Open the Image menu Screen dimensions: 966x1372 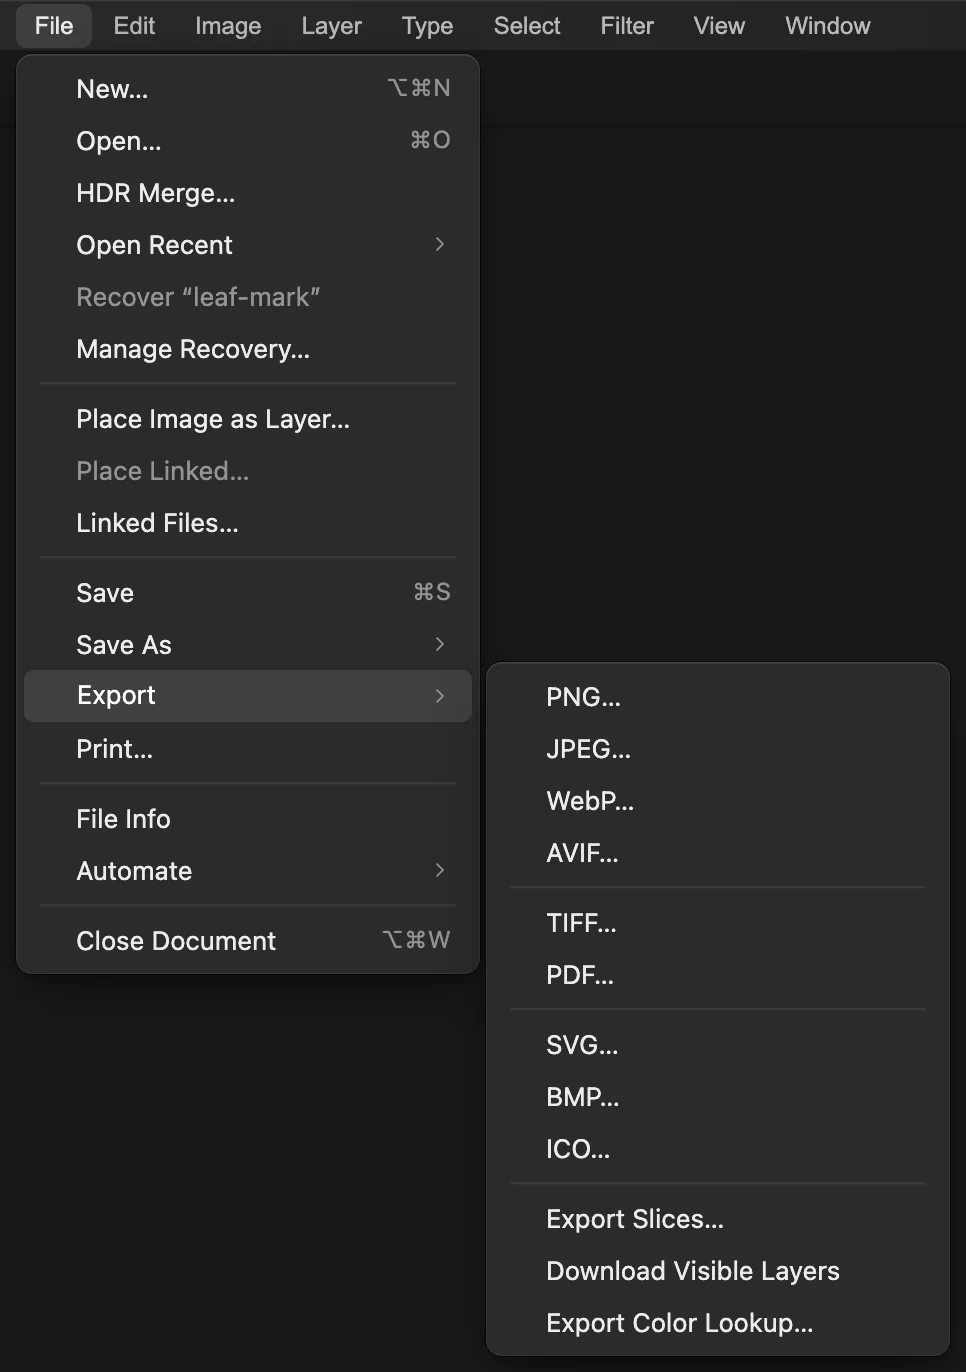click(228, 26)
